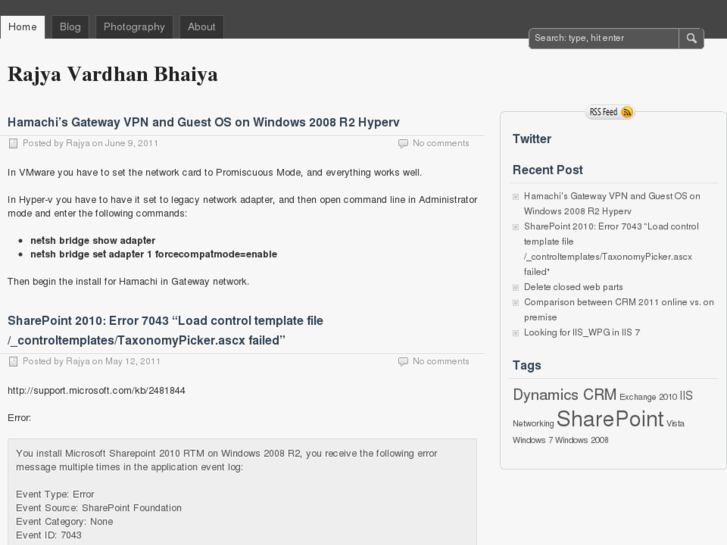Select the Windows 2008 tag
This screenshot has width=727, height=545.
582,440
